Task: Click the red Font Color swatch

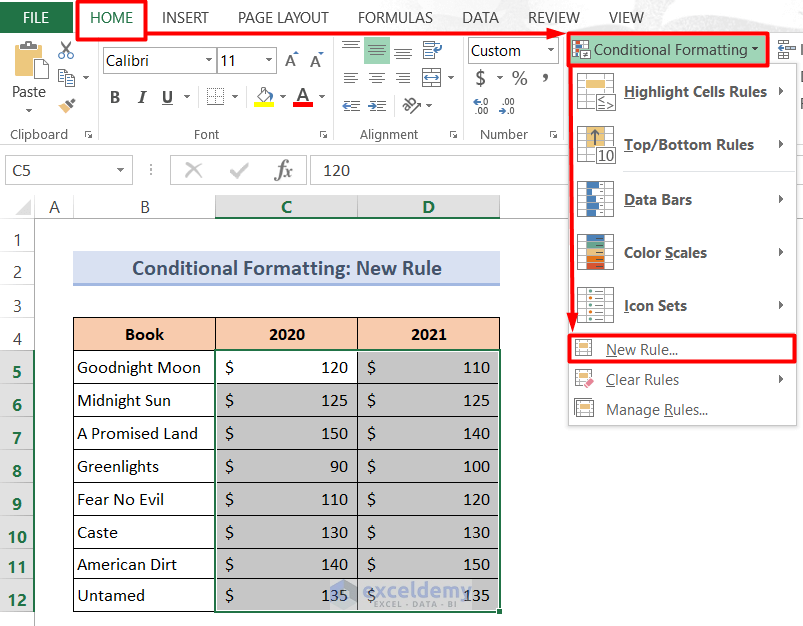Action: (301, 104)
